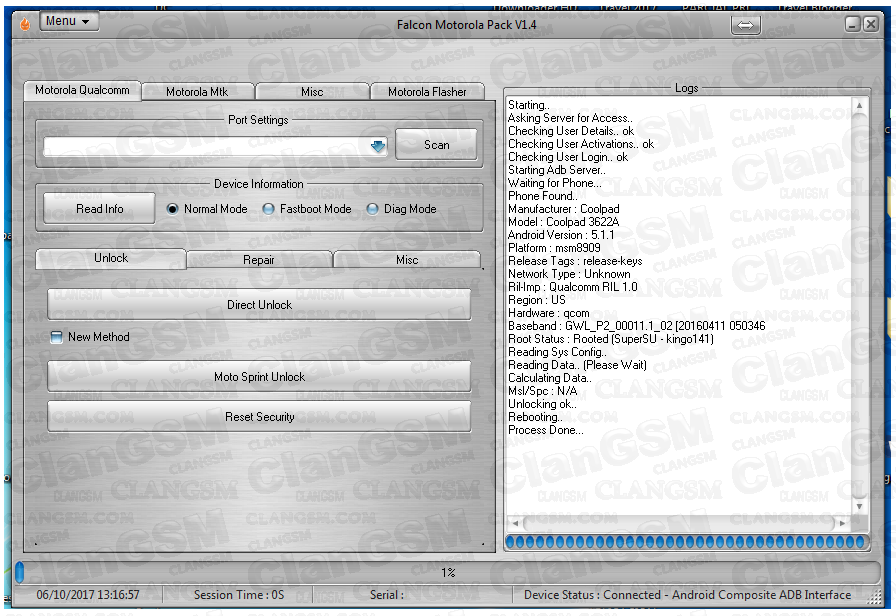This screenshot has height=616, width=896.
Task: Click the 'Process Done...' log line
Action: [546, 430]
